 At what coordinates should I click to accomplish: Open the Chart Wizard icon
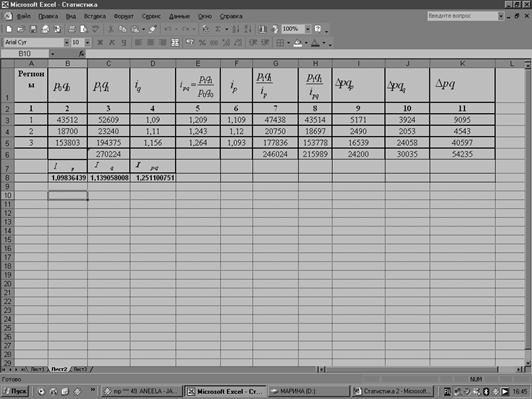[262, 29]
